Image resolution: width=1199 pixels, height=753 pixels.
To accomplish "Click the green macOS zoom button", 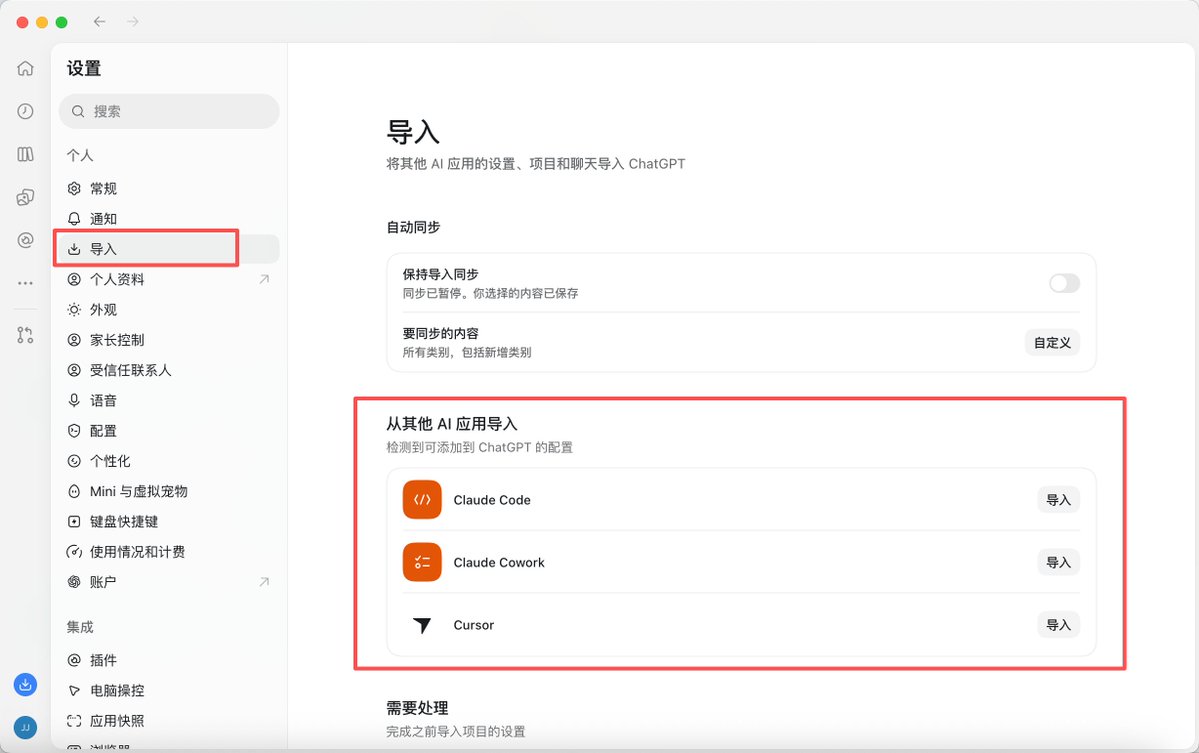I will point(62,22).
